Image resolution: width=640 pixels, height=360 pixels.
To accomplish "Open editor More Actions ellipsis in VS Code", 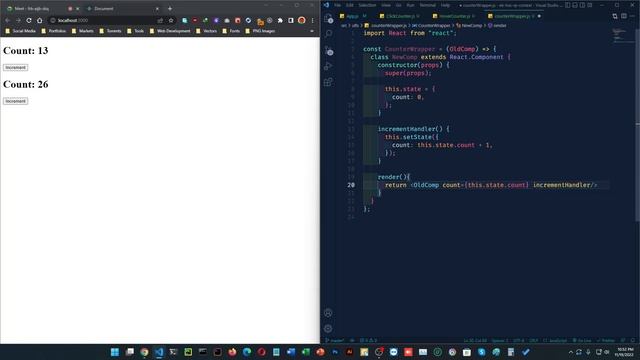I will pos(633,16).
